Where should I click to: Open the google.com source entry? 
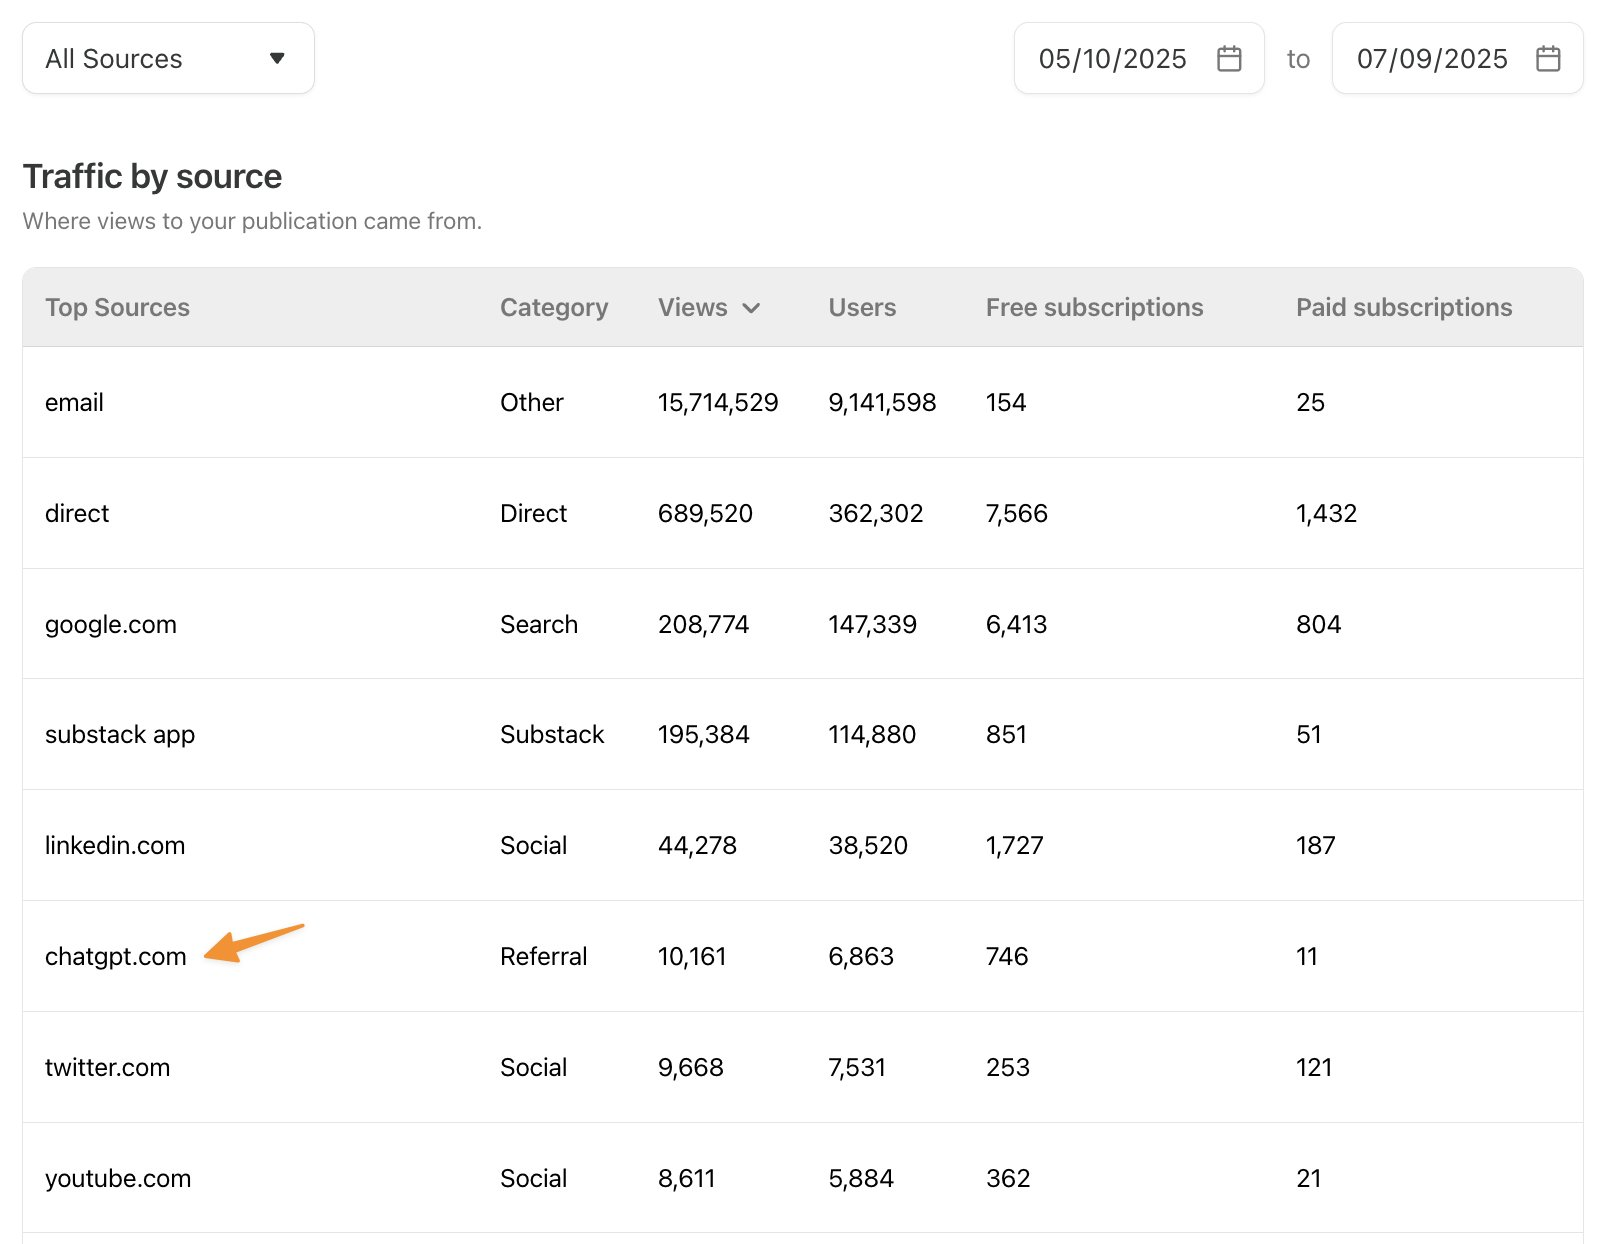[x=110, y=625]
